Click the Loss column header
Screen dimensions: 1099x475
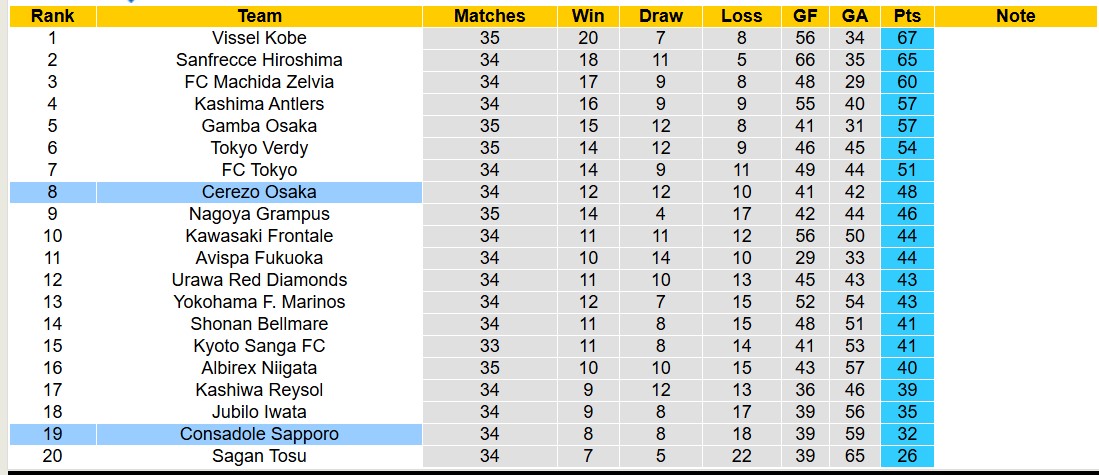[x=741, y=16]
